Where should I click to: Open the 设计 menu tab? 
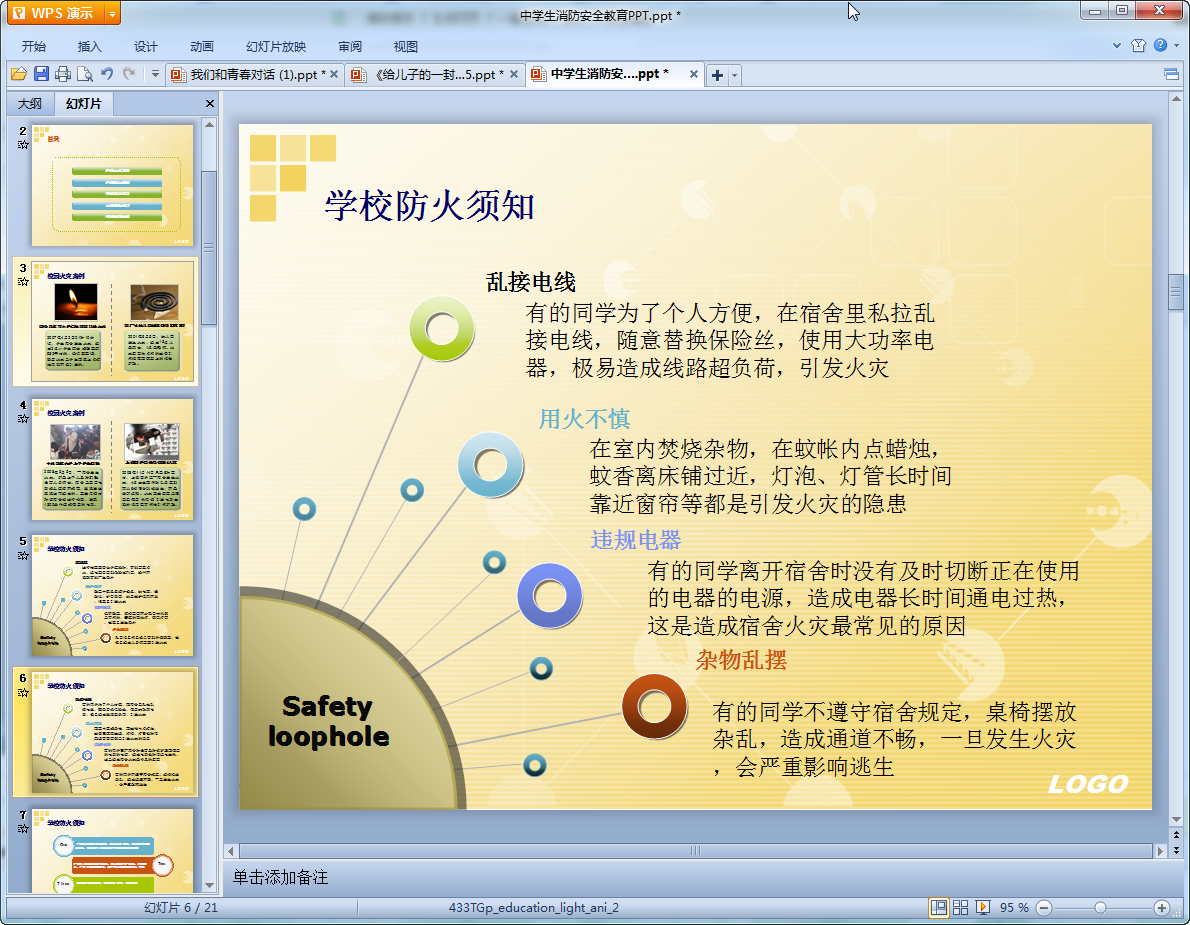pos(146,46)
